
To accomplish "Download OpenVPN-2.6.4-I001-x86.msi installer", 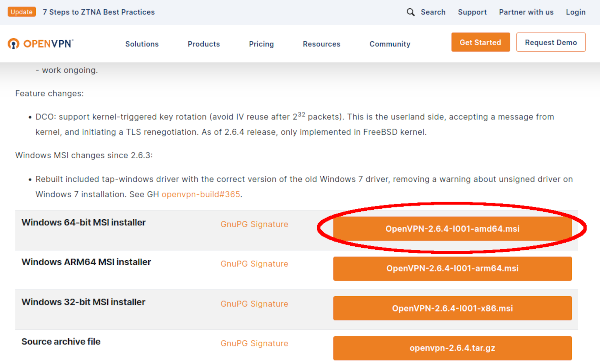I will point(452,308).
